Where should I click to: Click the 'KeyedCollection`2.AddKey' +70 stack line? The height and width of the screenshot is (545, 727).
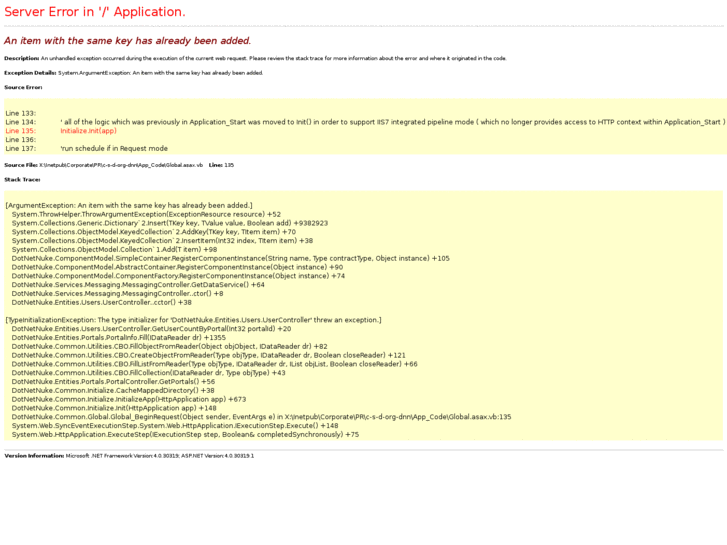pos(154,232)
